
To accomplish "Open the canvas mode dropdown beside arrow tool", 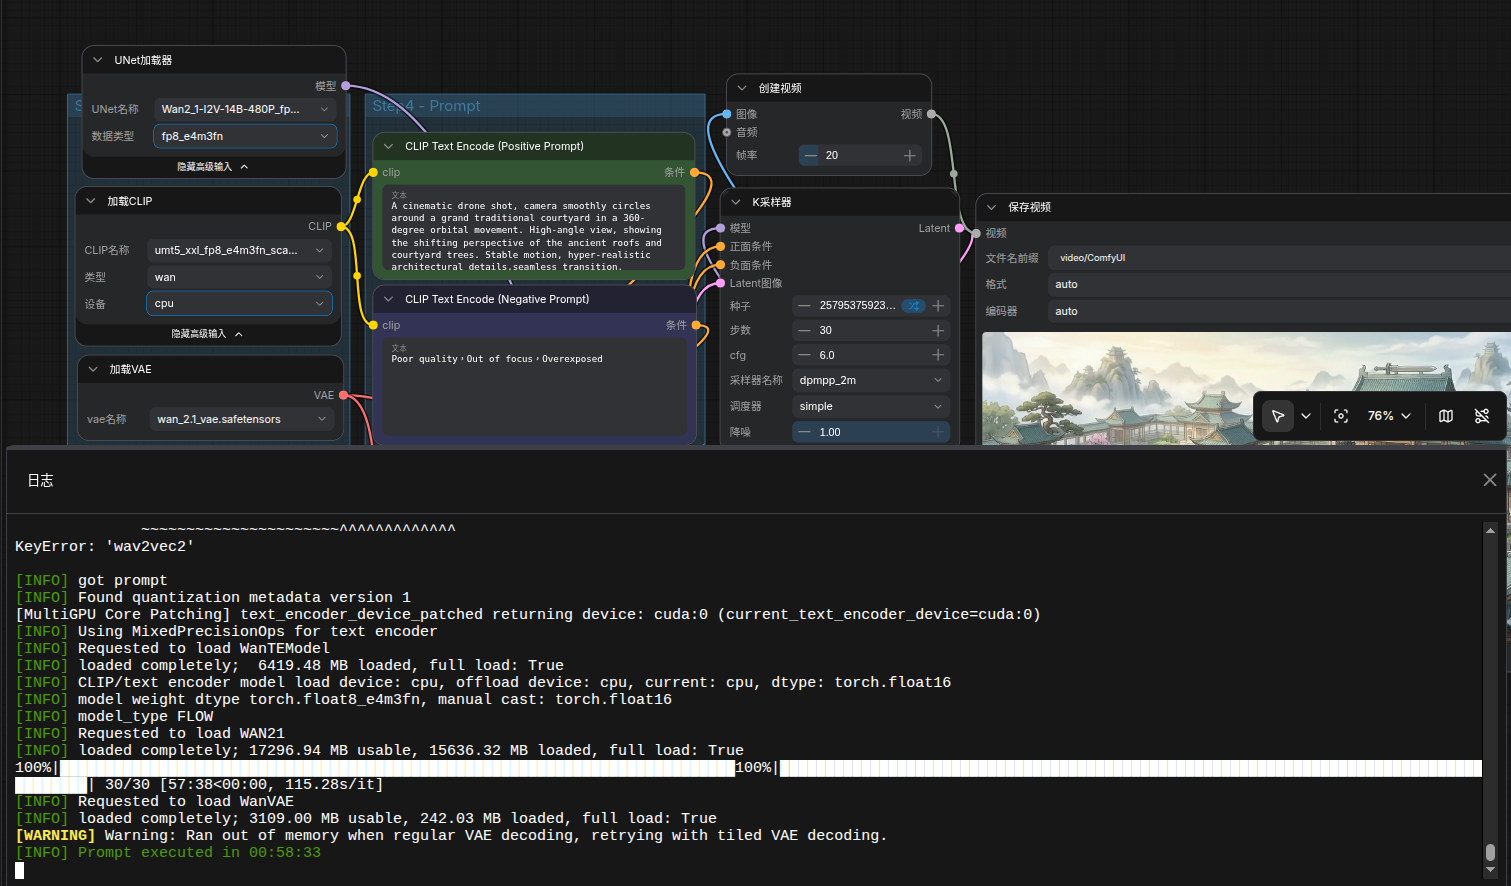I will pos(1306,416).
